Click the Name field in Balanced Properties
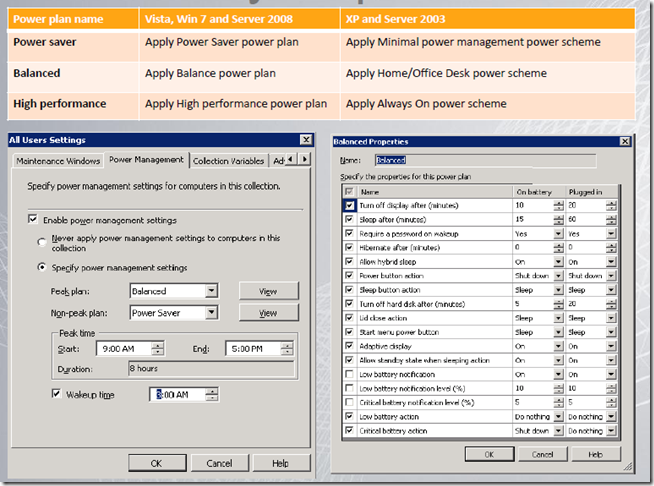The height and width of the screenshot is (486, 654). pyautogui.click(x=486, y=160)
